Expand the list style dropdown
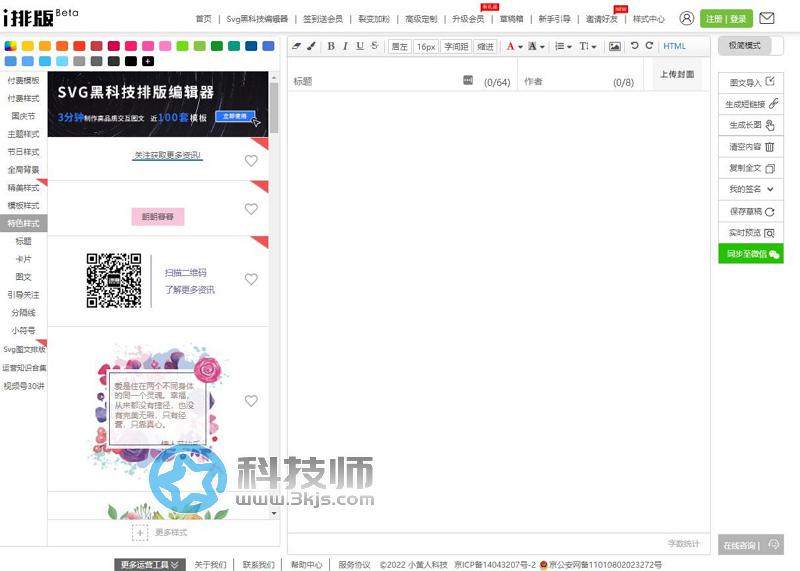The image size is (800, 571). pyautogui.click(x=563, y=46)
